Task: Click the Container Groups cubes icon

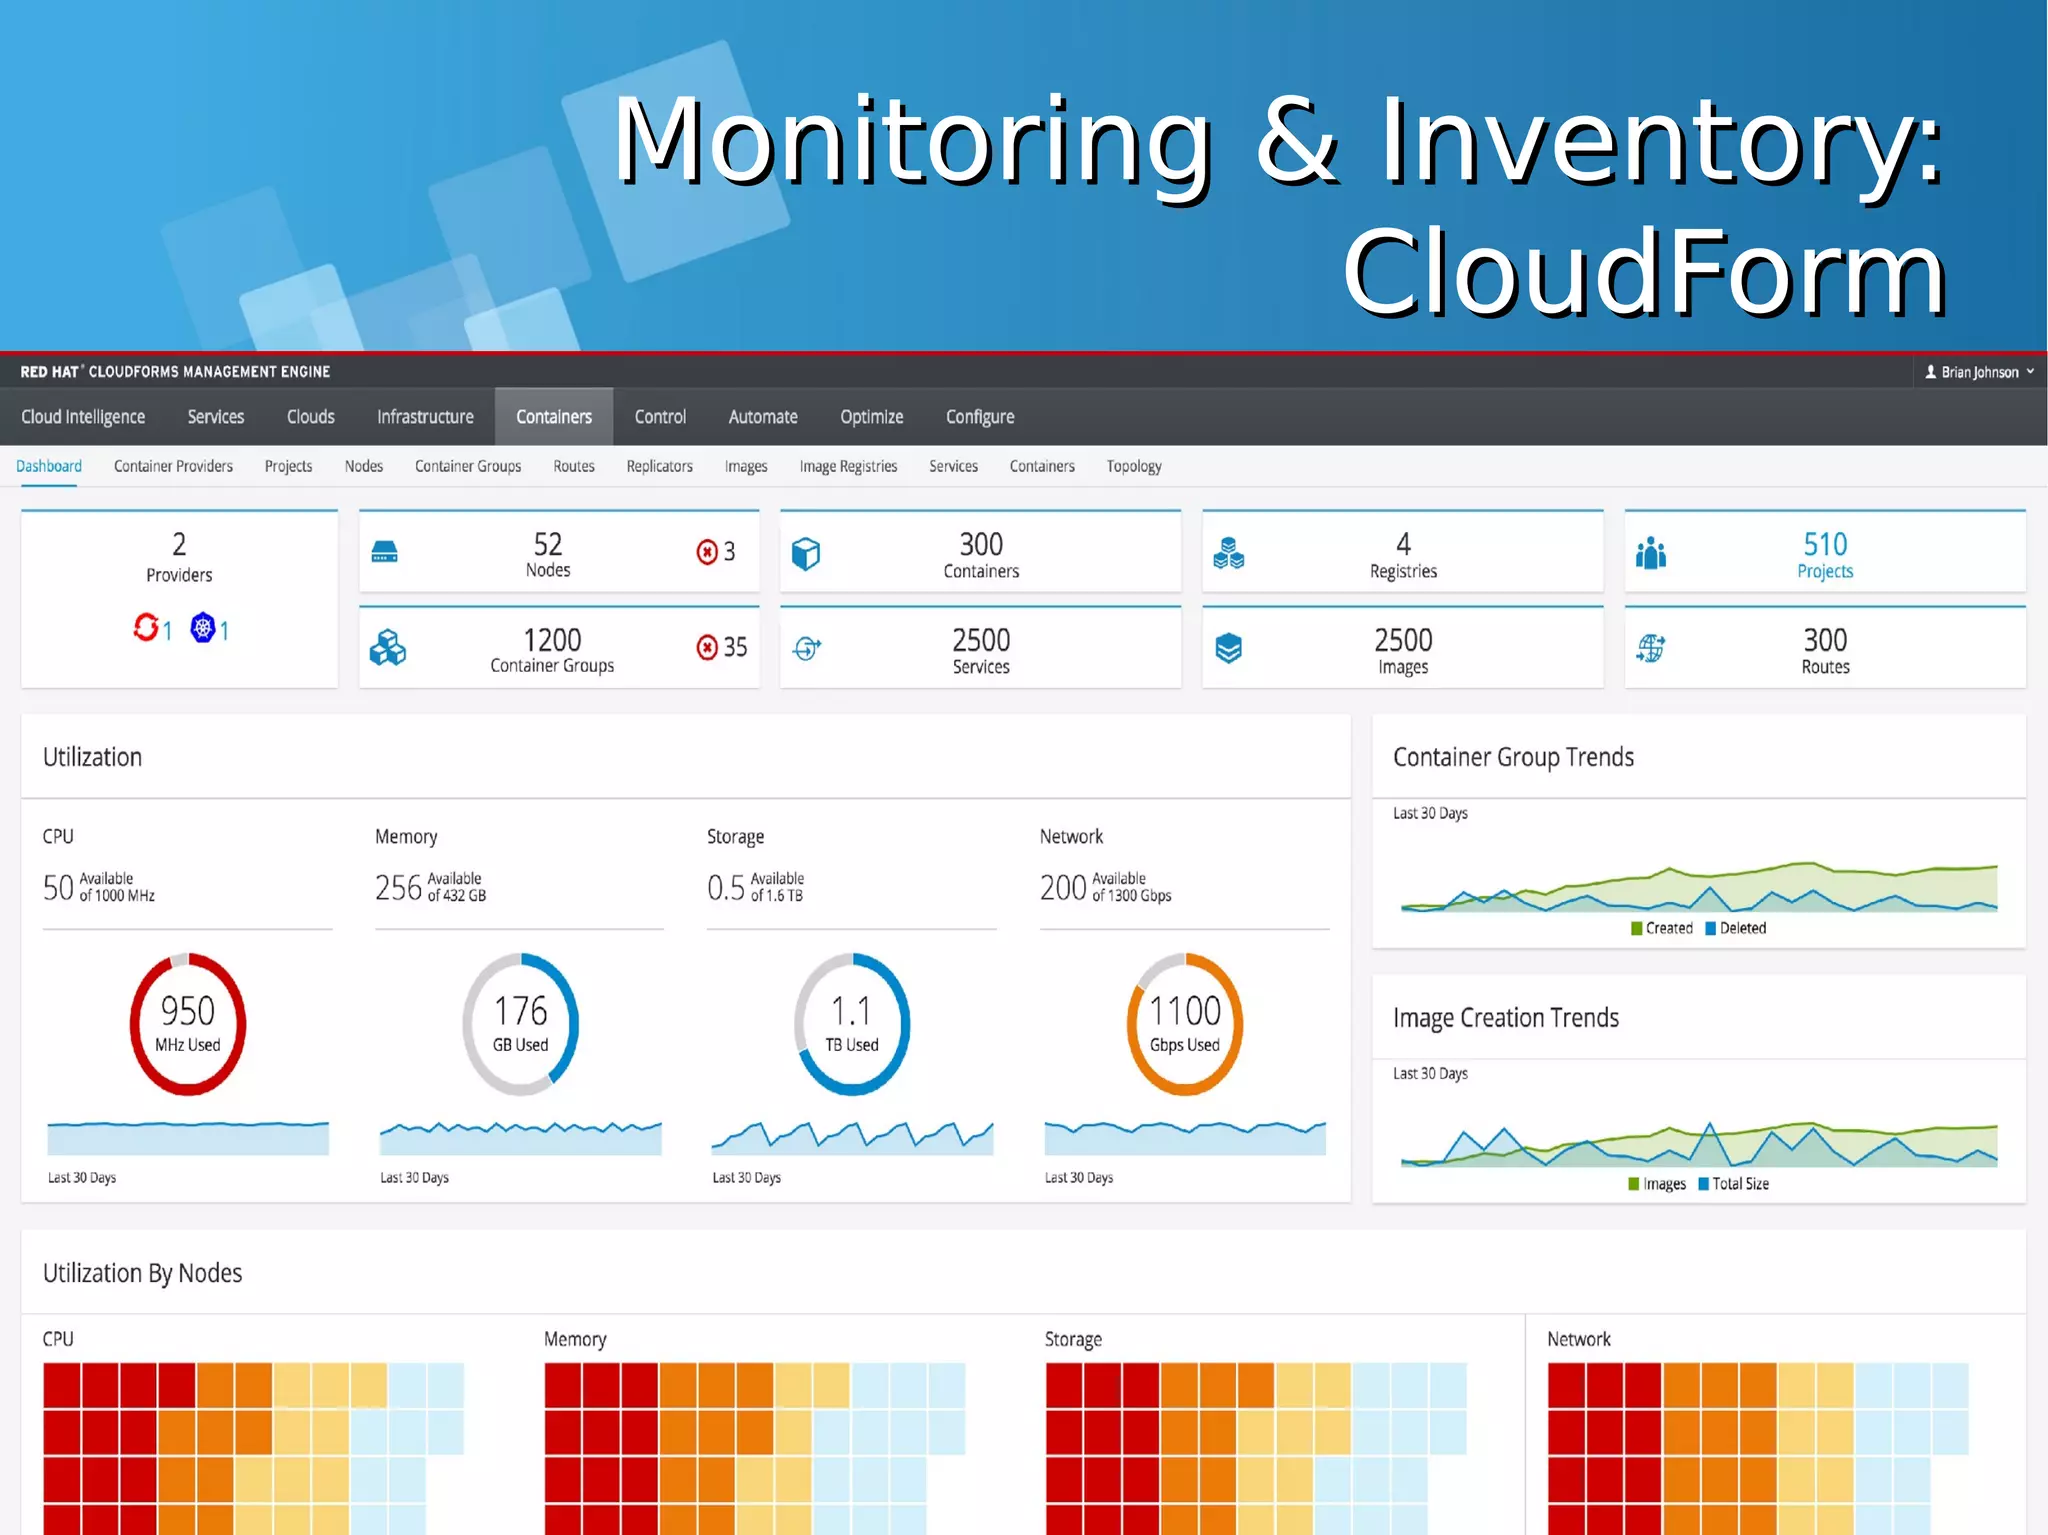Action: point(387,648)
